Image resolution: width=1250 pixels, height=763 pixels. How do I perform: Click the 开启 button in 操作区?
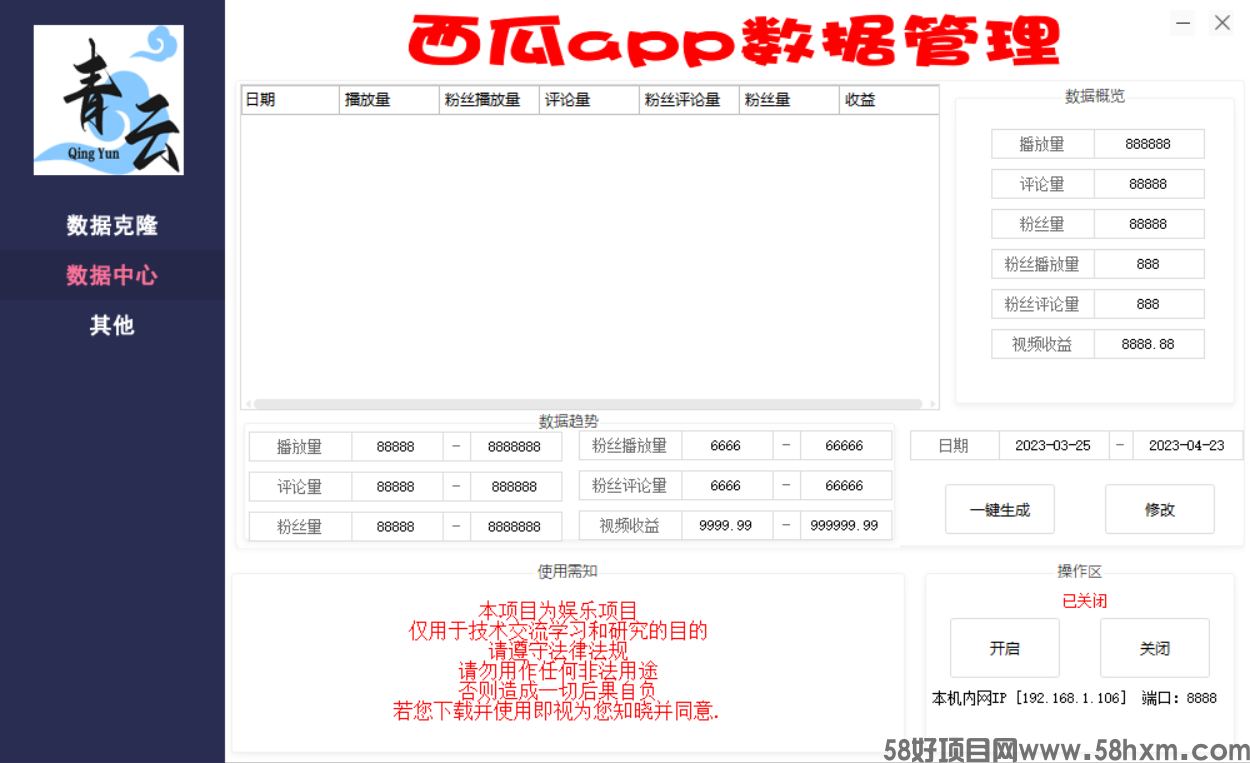1005,648
